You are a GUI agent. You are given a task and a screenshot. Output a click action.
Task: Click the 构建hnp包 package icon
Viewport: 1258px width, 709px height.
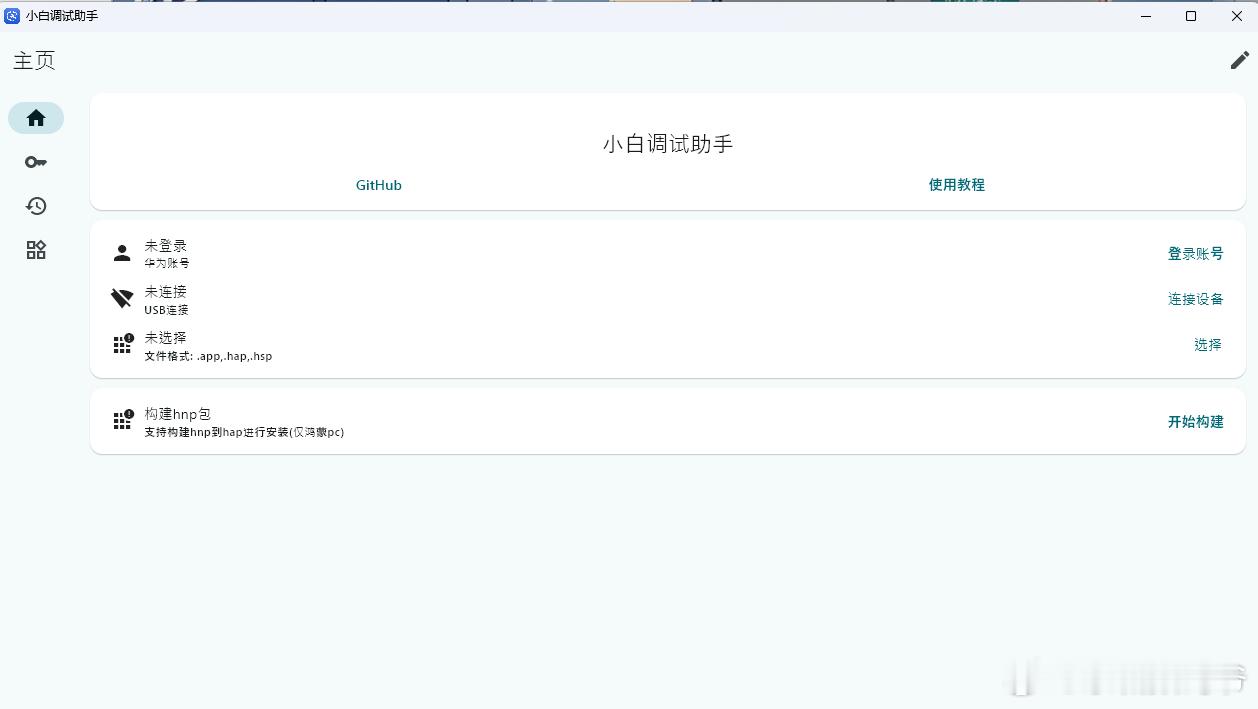pos(121,421)
